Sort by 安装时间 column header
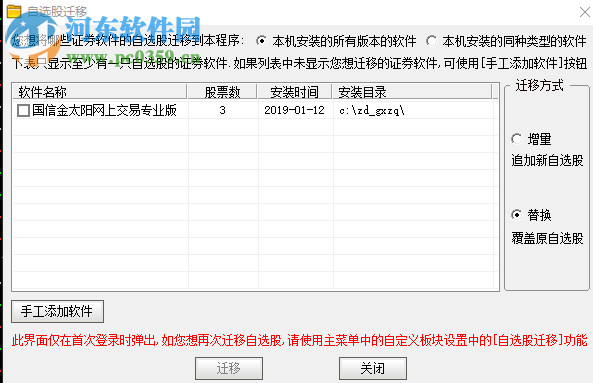 pos(295,92)
